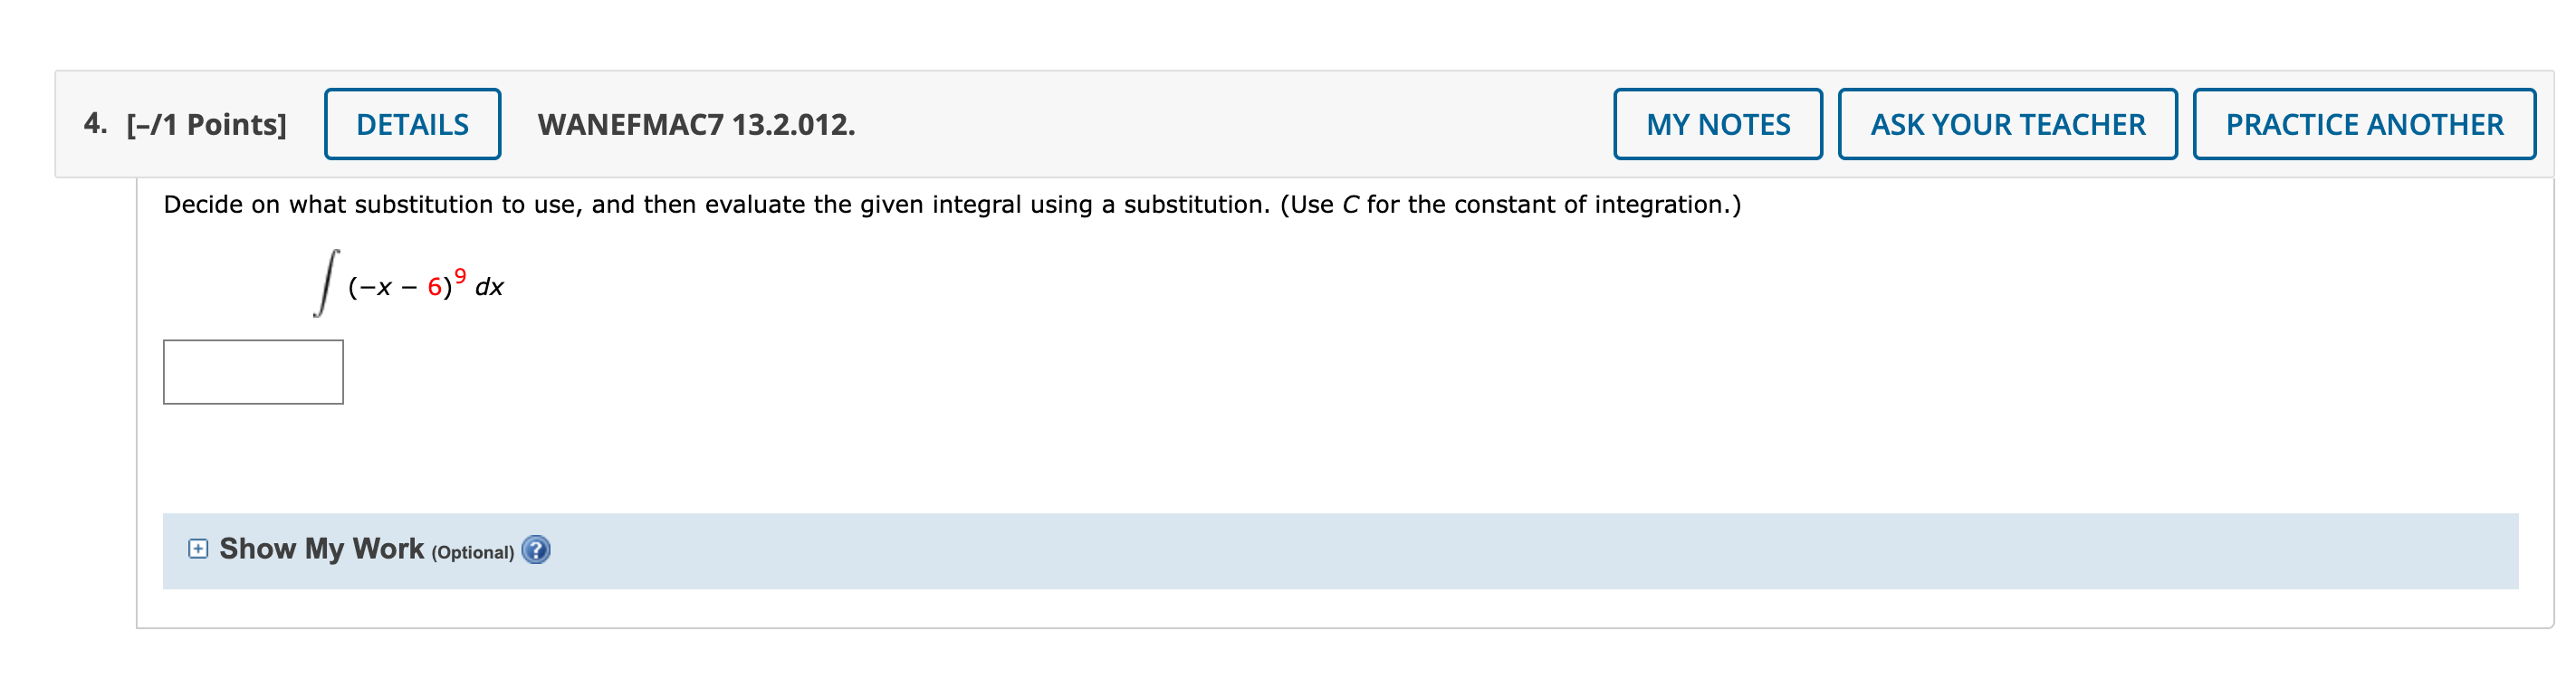Image resolution: width=2576 pixels, height=688 pixels.
Task: Focus the integral answer input box
Action: (x=253, y=372)
